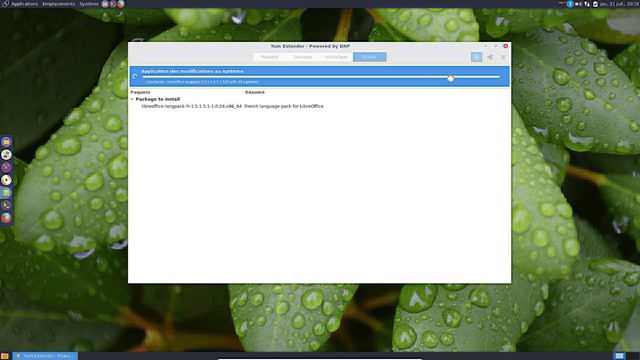
Task: Click the first icon at top of left dock
Action: [x=6, y=142]
